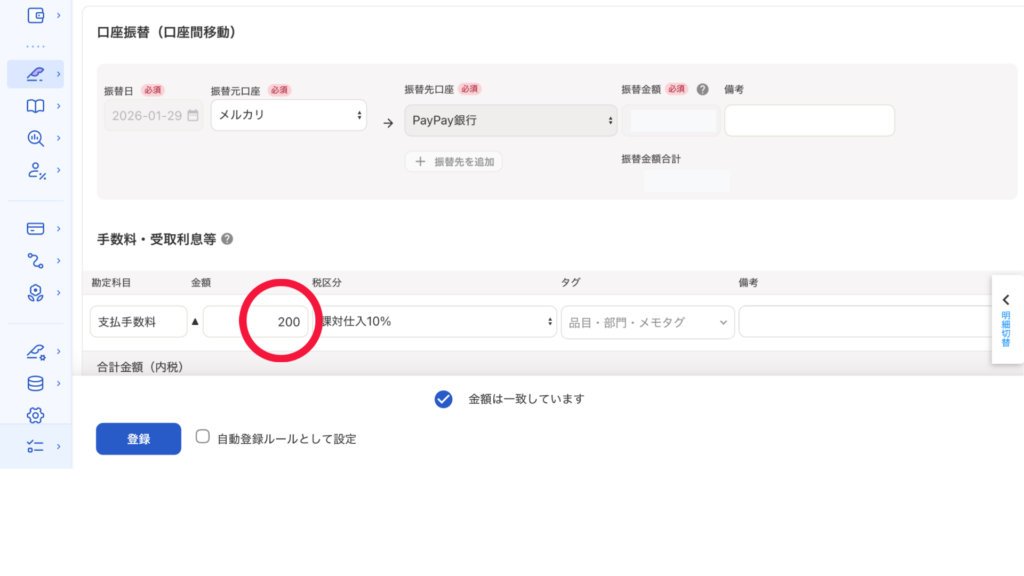Click the wallet icon in the sidebar

(36, 16)
